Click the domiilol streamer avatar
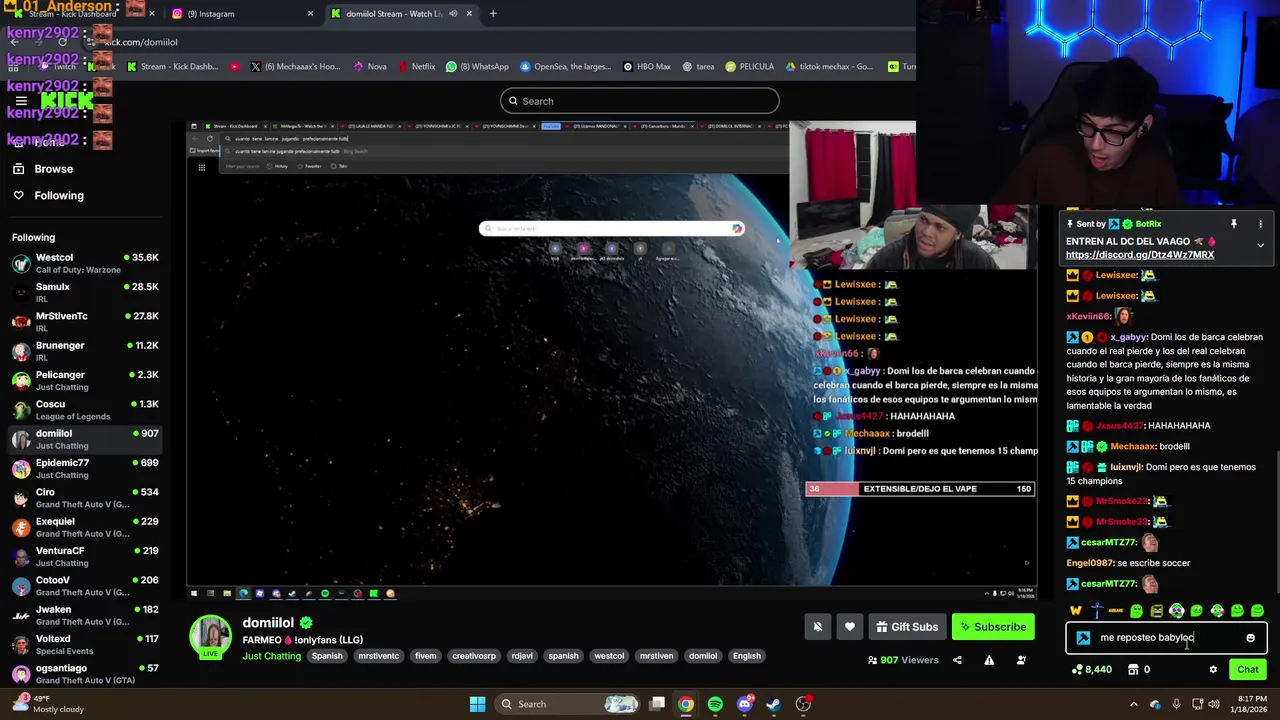Image resolution: width=1280 pixels, height=720 pixels. (211, 637)
